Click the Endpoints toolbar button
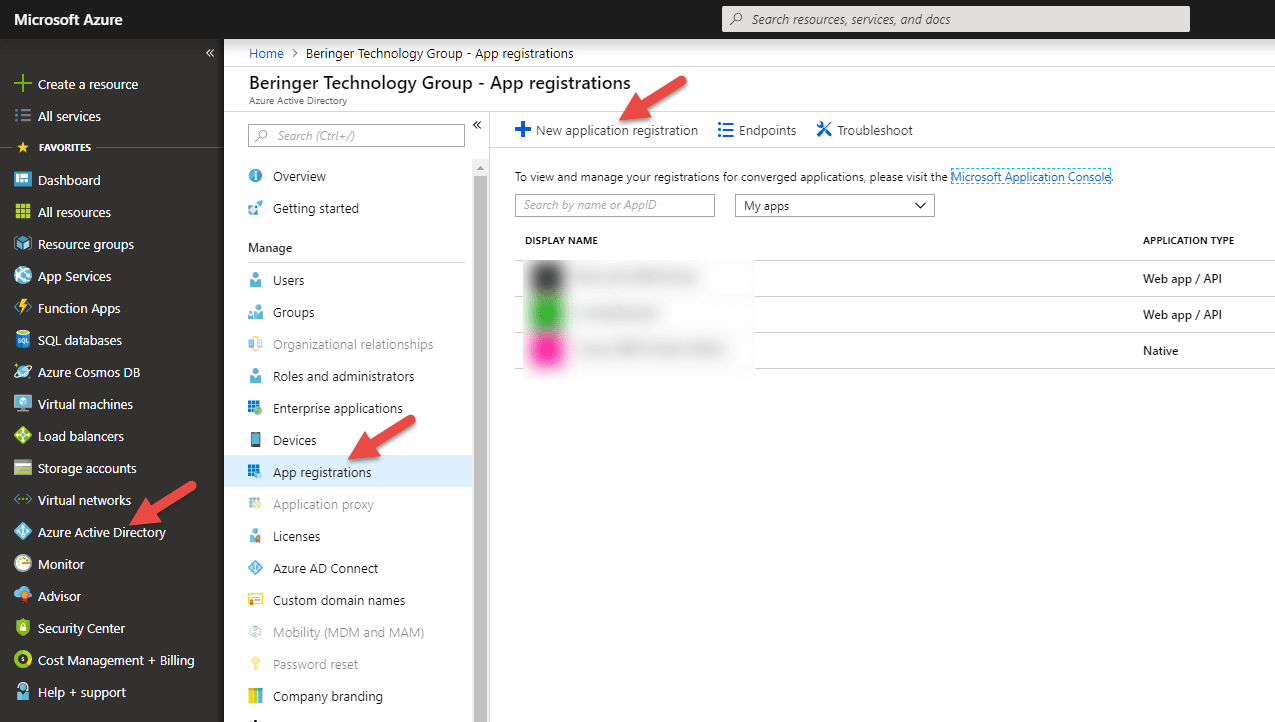The width and height of the screenshot is (1275, 722). (757, 130)
